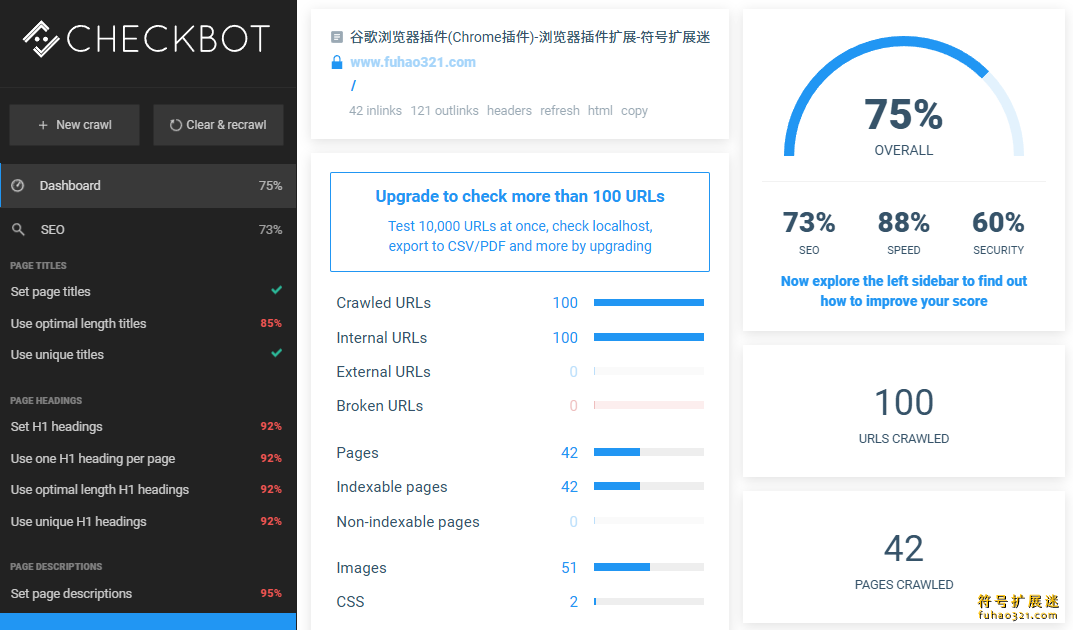Open the Dashboard section

(148, 185)
